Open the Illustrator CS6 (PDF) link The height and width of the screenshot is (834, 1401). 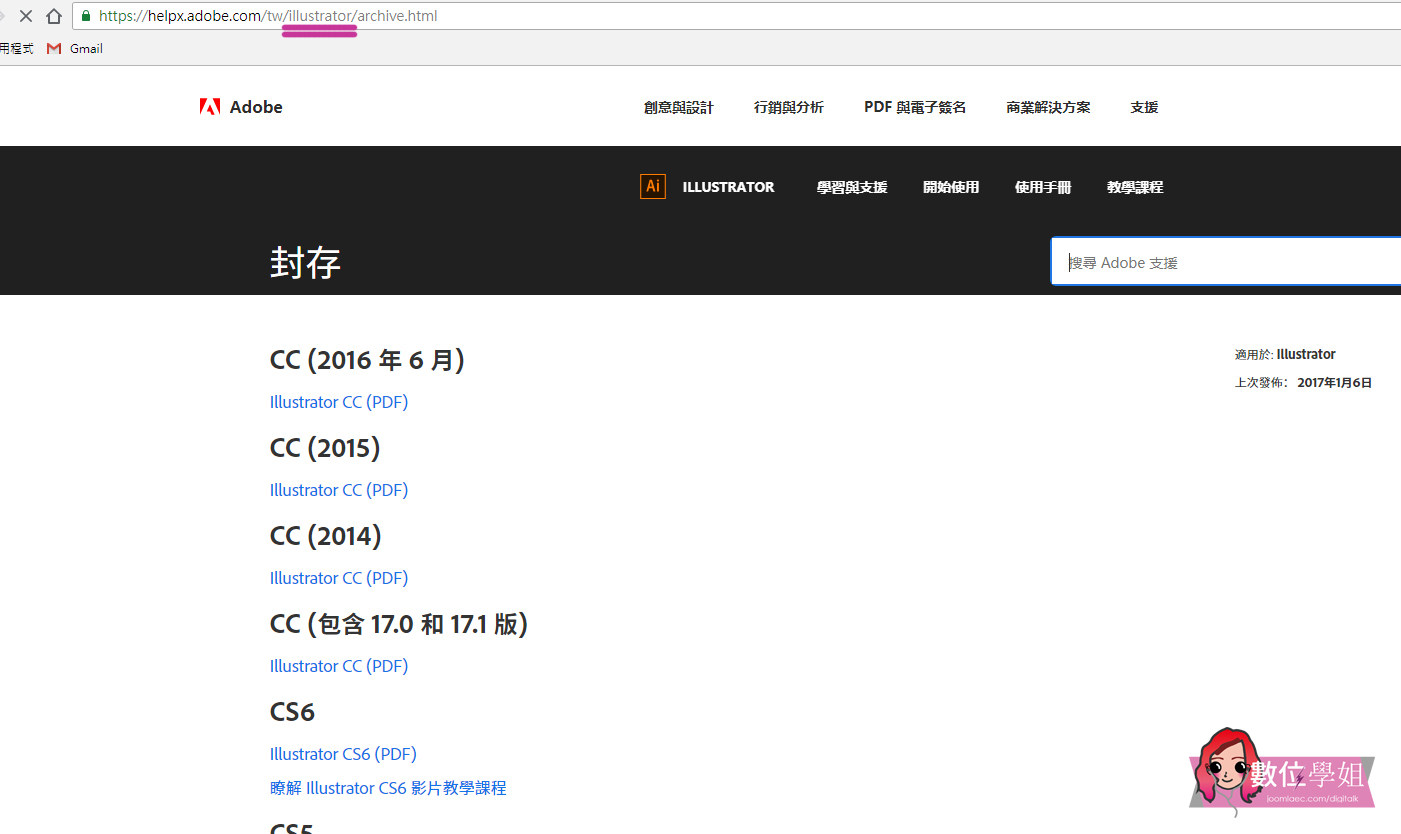[x=343, y=754]
